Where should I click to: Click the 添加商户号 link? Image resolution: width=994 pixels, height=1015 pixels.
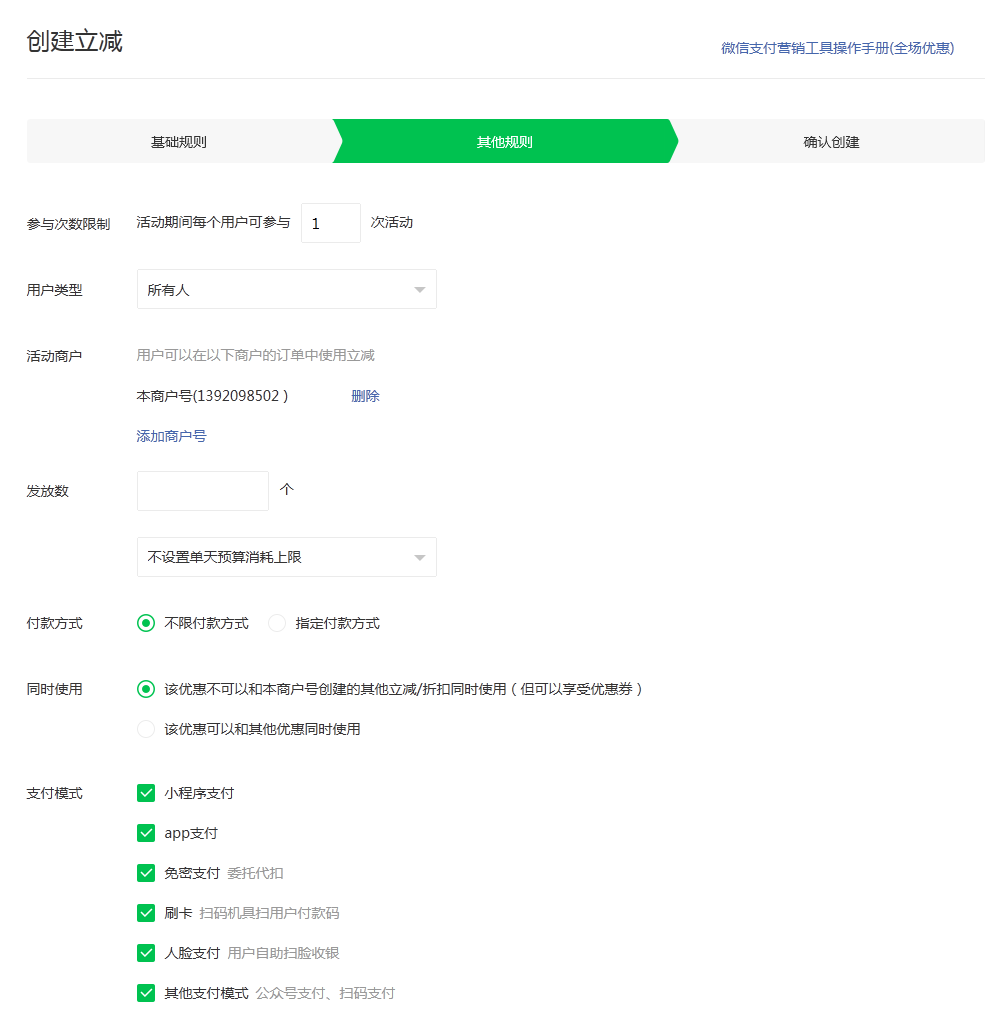[x=171, y=436]
